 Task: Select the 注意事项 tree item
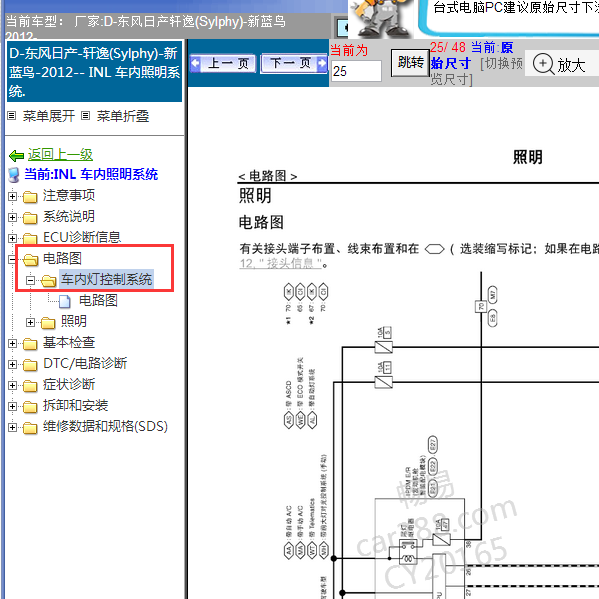coord(69,196)
